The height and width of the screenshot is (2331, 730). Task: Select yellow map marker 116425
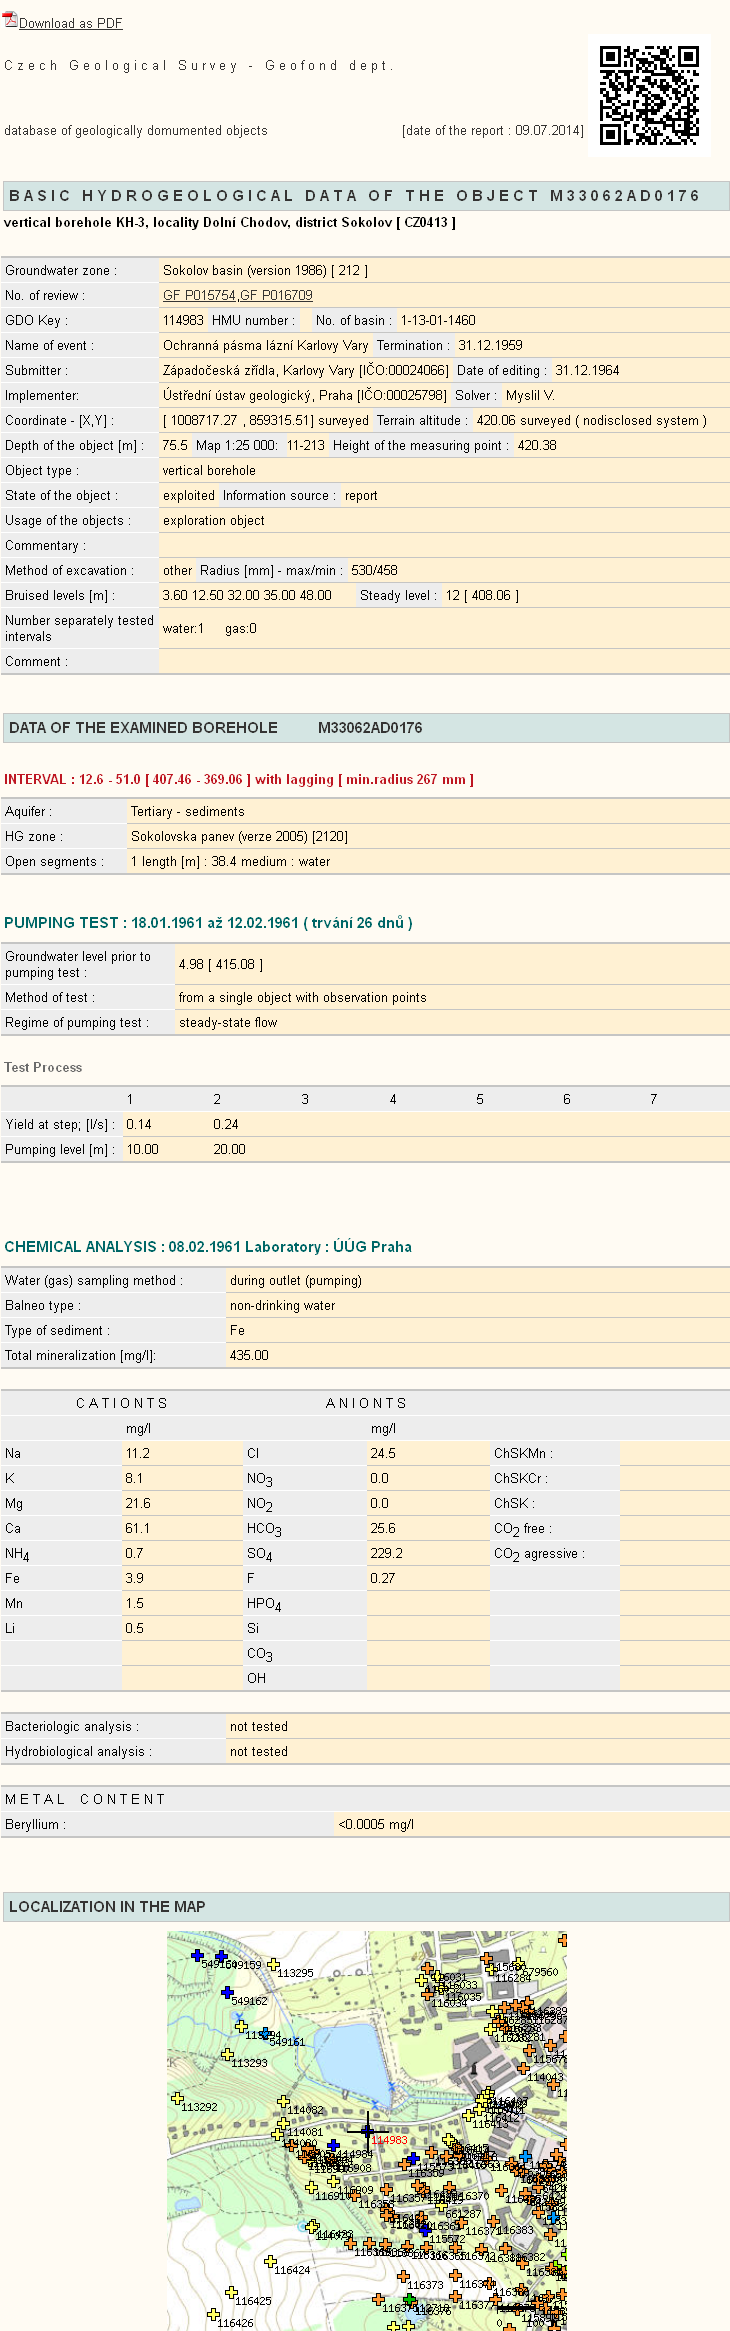pos(231,2292)
